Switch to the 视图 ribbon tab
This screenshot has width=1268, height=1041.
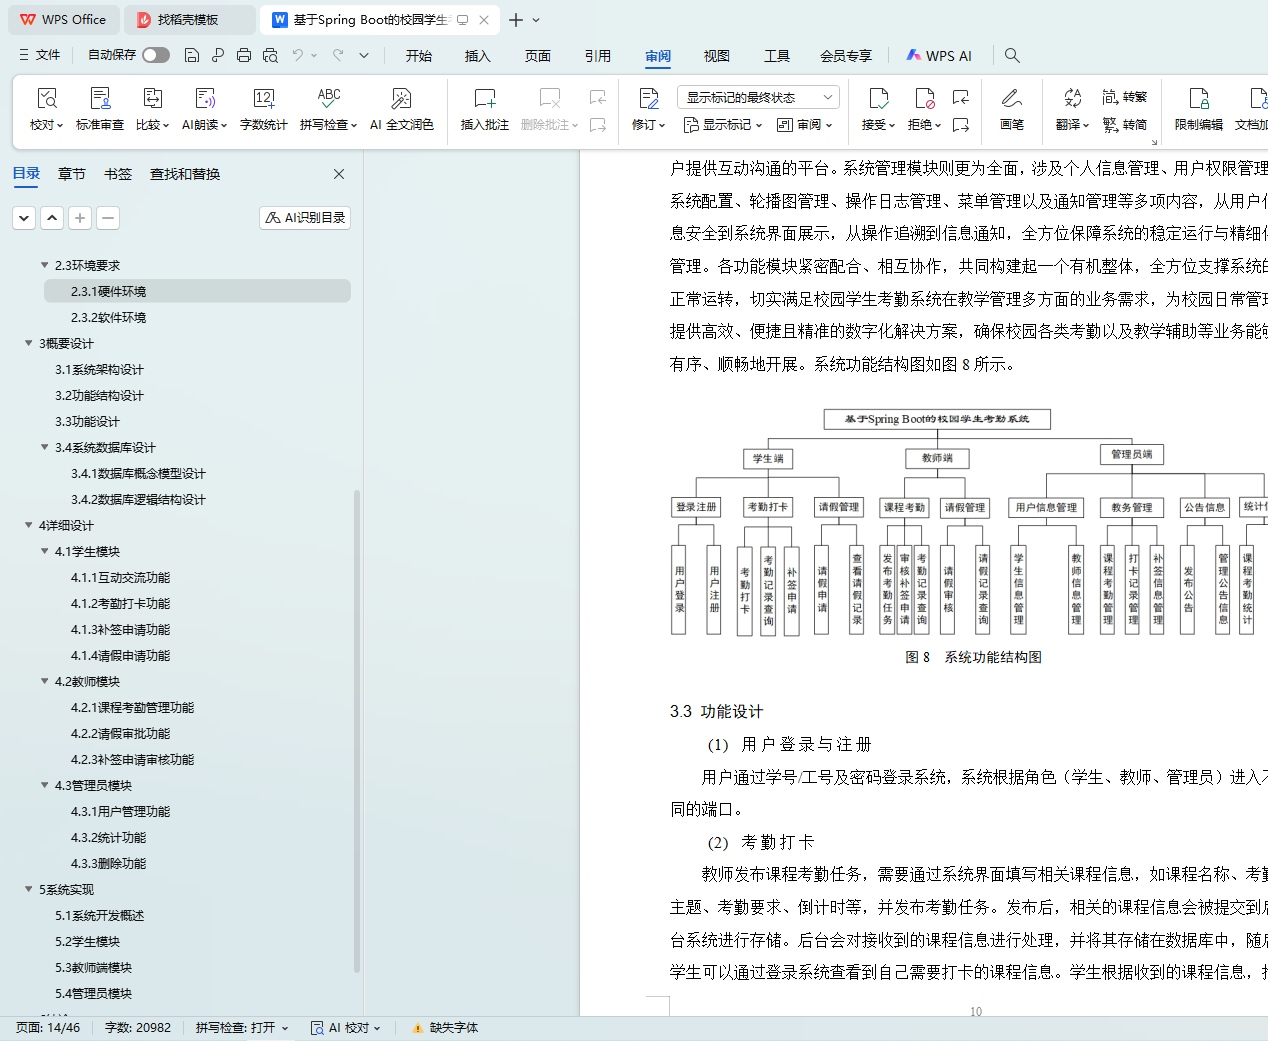716,56
